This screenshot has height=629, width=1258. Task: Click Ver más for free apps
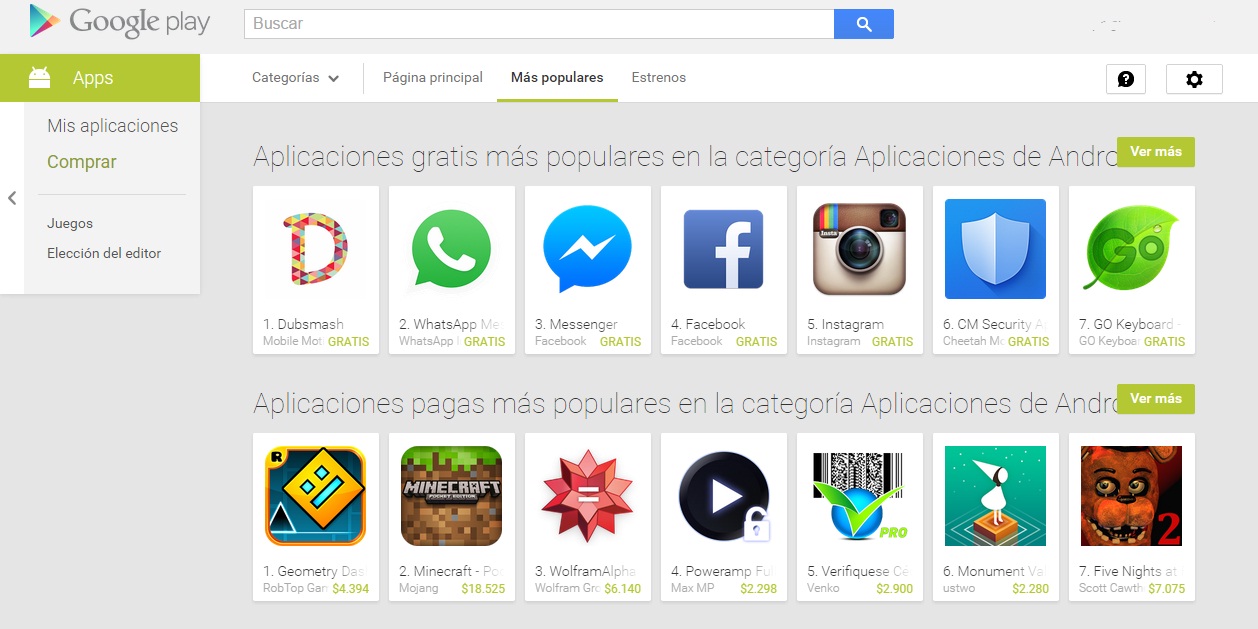[1156, 152]
